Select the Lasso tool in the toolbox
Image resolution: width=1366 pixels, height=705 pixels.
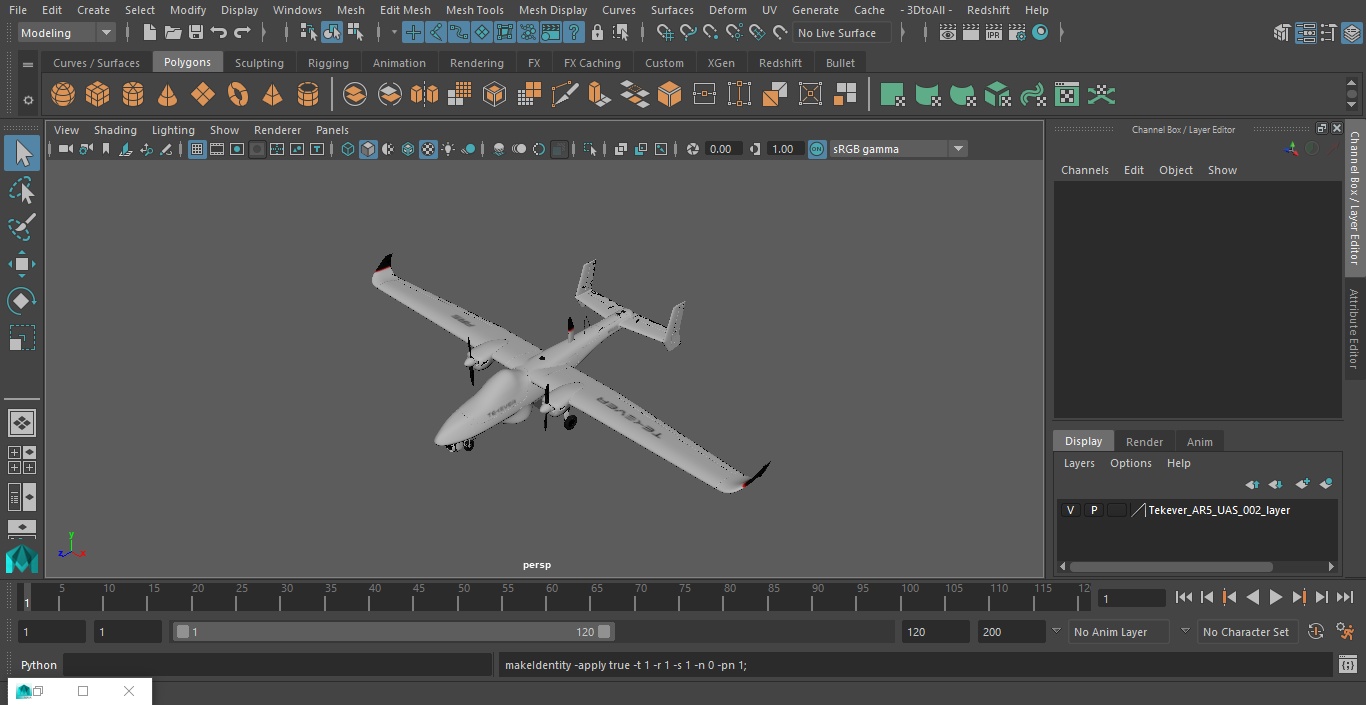coord(22,190)
